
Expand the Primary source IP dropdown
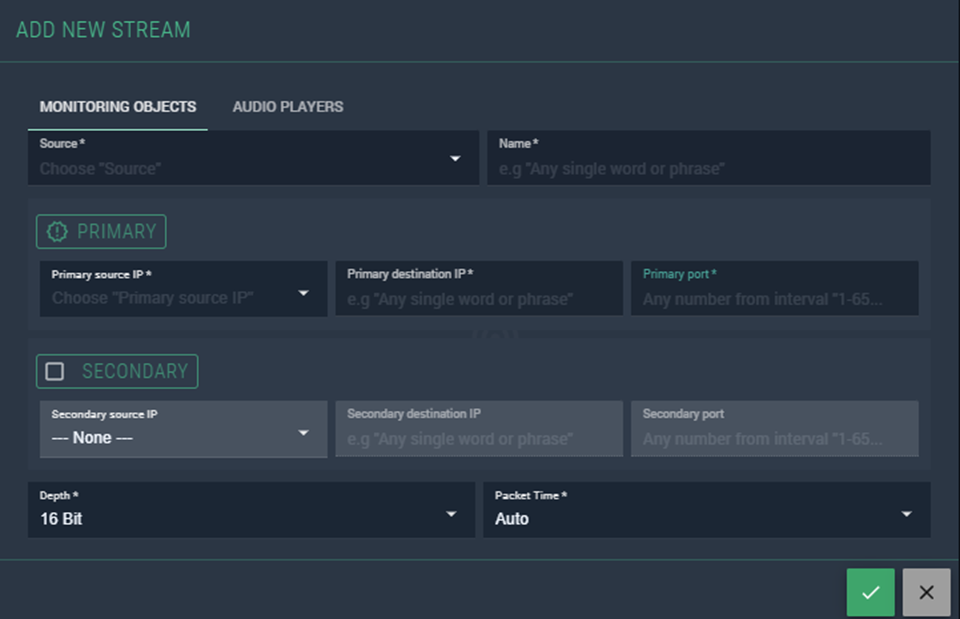304,293
